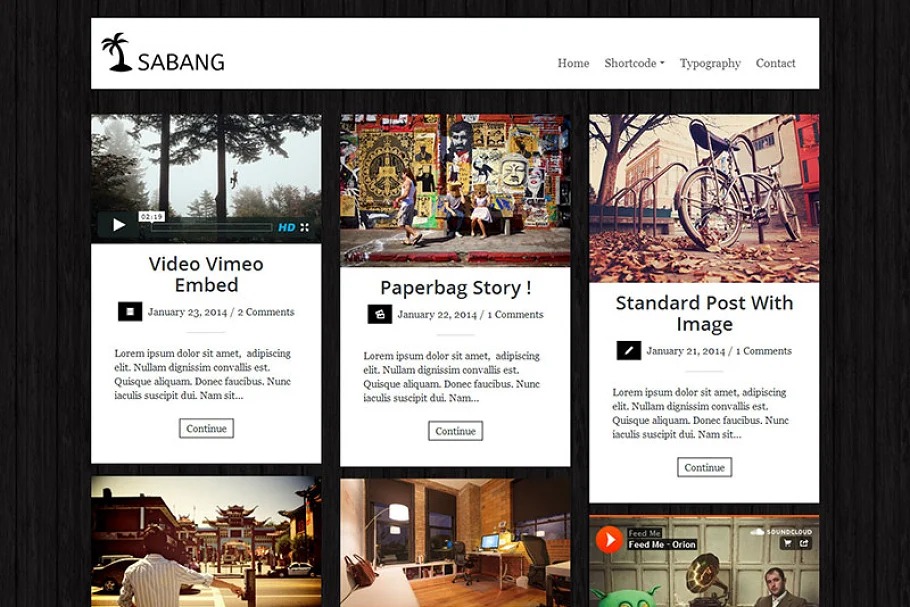Click the video post format icon
The width and height of the screenshot is (910, 607).
[130, 312]
